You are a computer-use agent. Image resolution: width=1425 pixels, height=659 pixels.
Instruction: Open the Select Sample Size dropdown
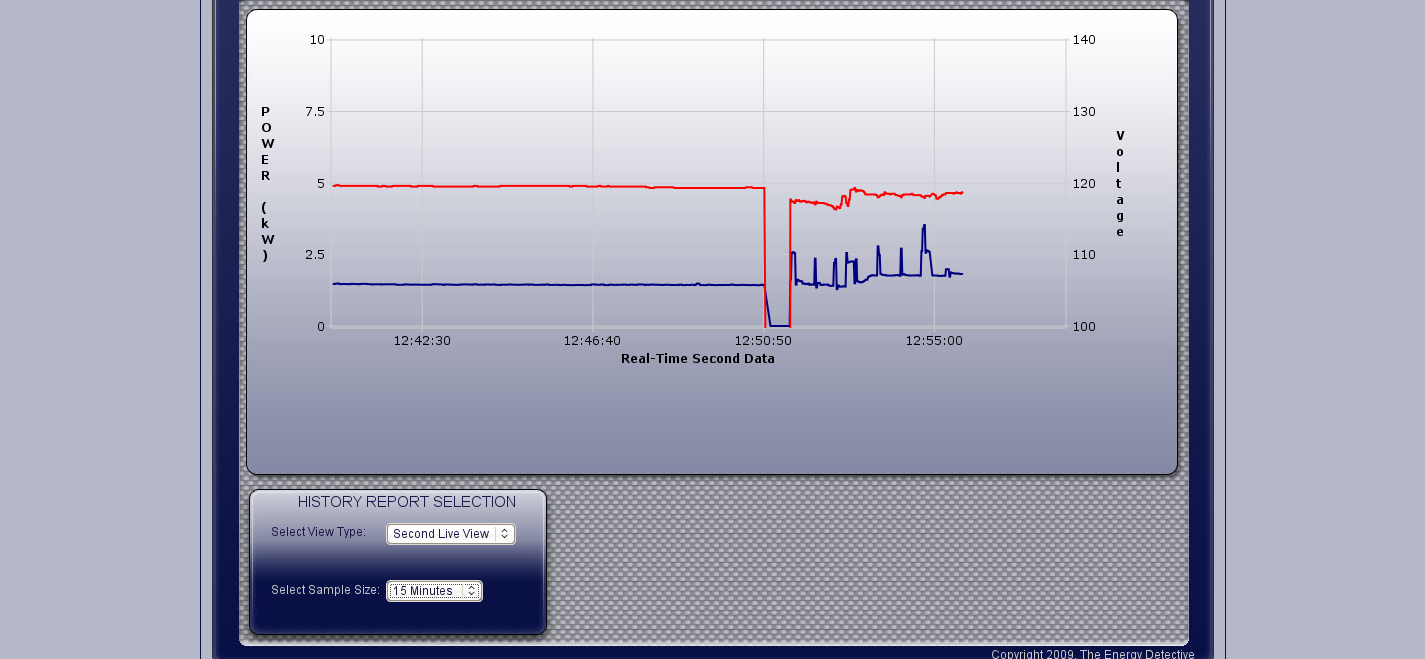click(434, 591)
